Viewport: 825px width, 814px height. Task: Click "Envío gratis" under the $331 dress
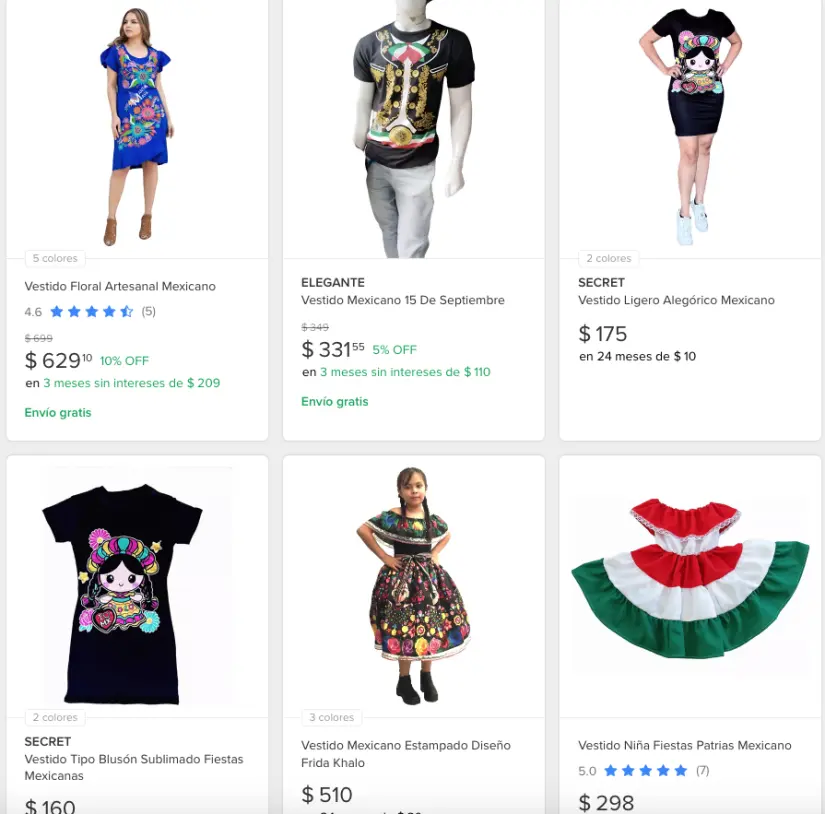coord(334,402)
